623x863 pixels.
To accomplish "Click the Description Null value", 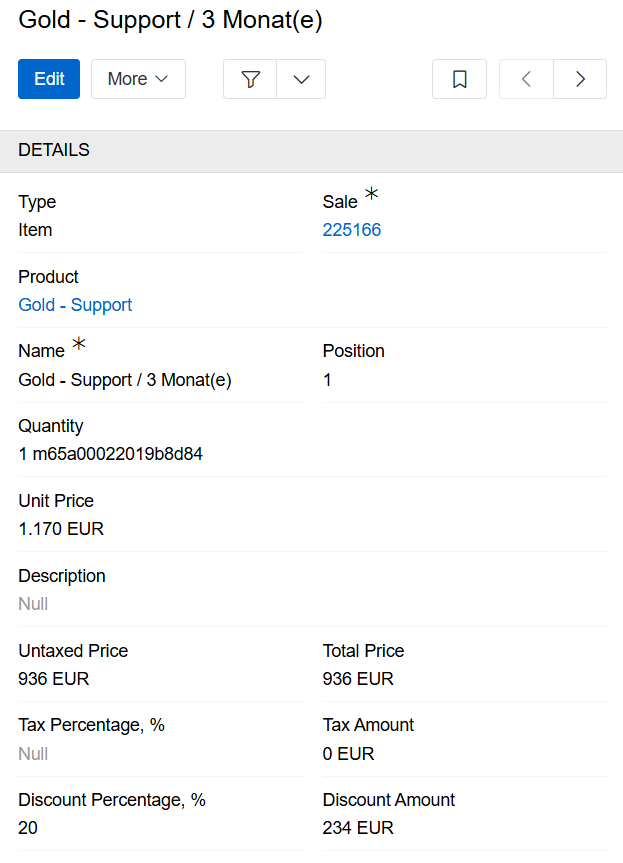I will [33, 604].
